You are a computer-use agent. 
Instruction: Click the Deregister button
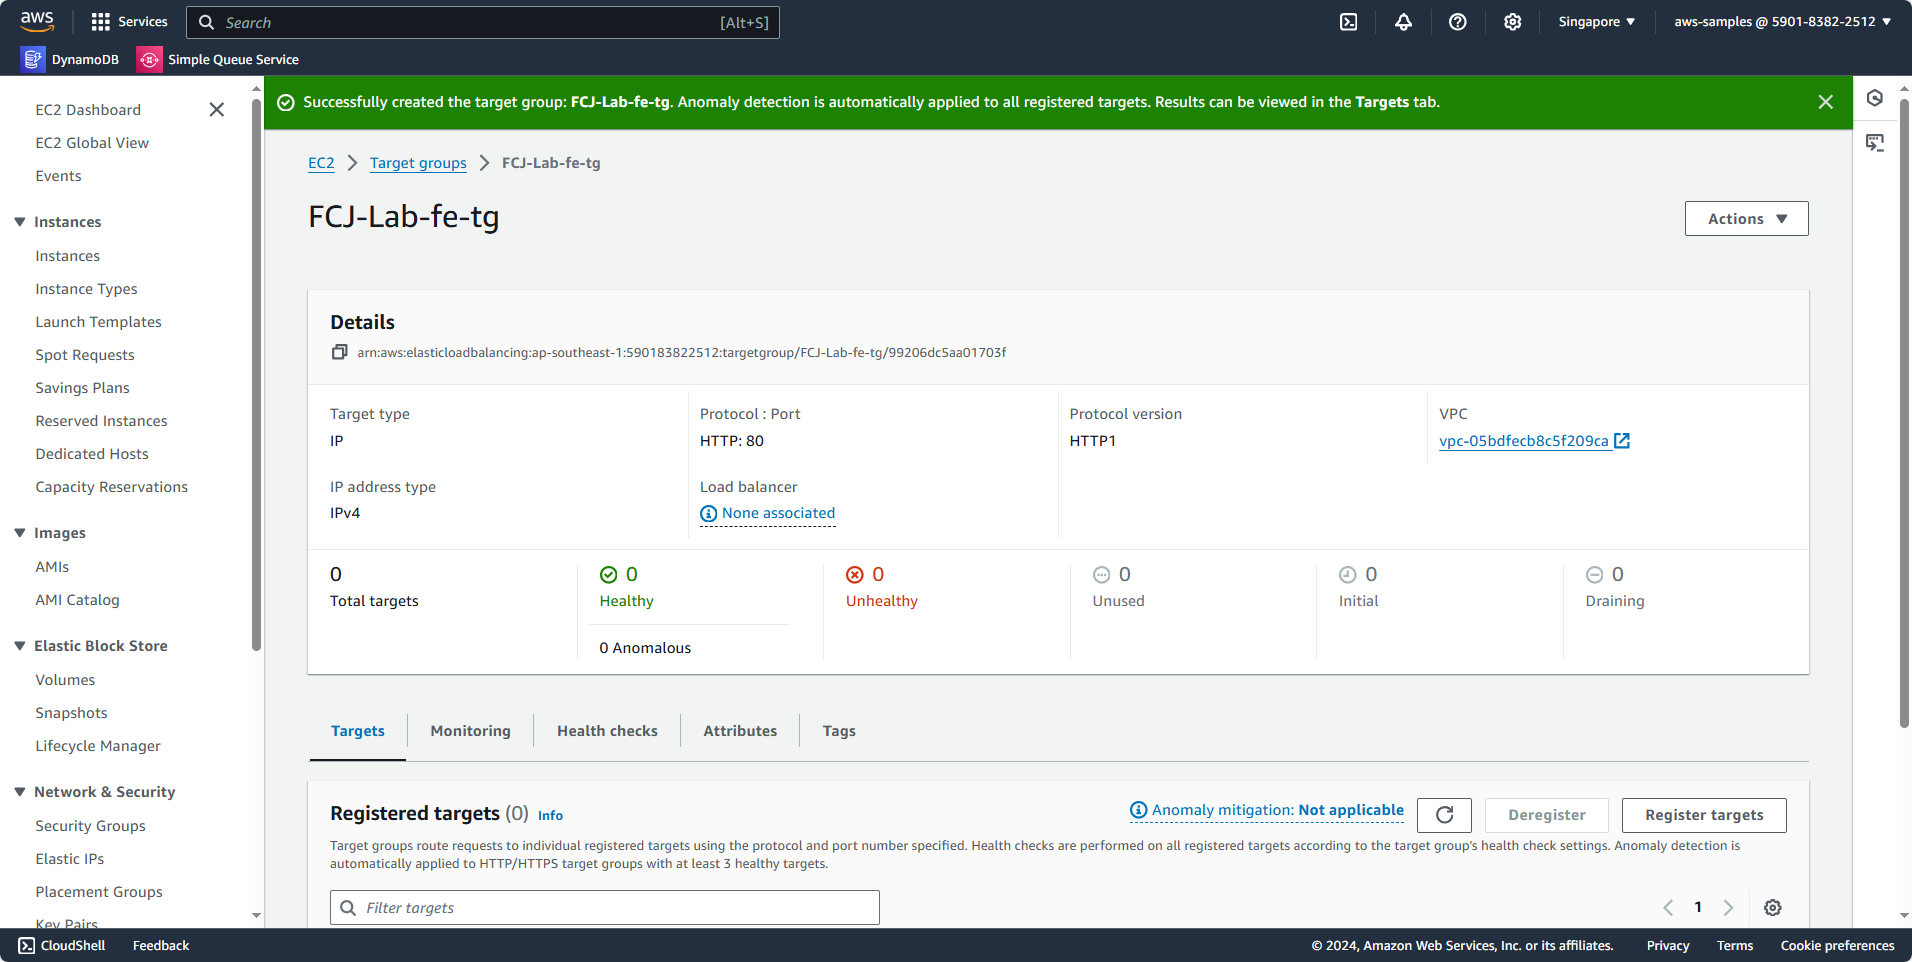click(1547, 815)
